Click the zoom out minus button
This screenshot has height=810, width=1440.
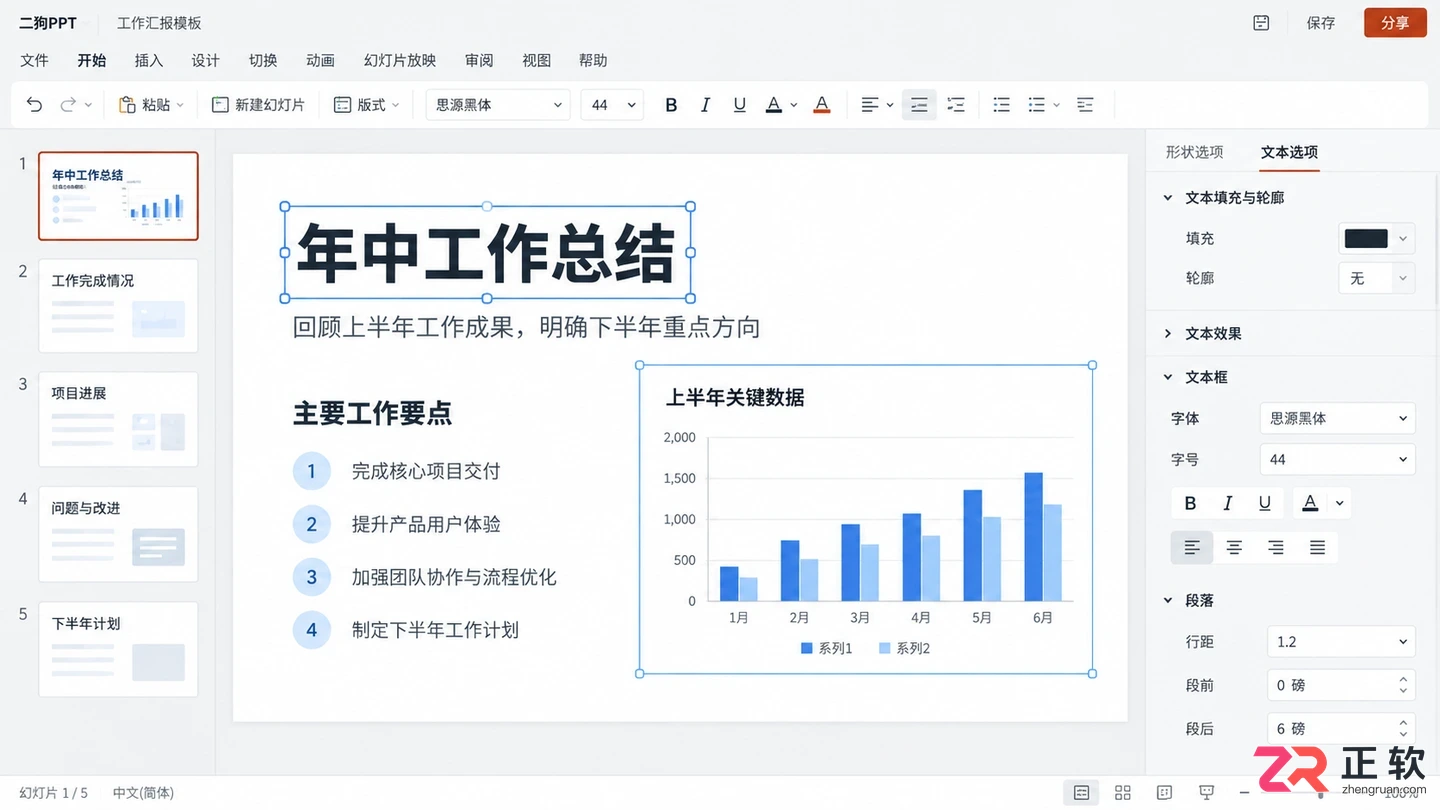click(x=1244, y=792)
